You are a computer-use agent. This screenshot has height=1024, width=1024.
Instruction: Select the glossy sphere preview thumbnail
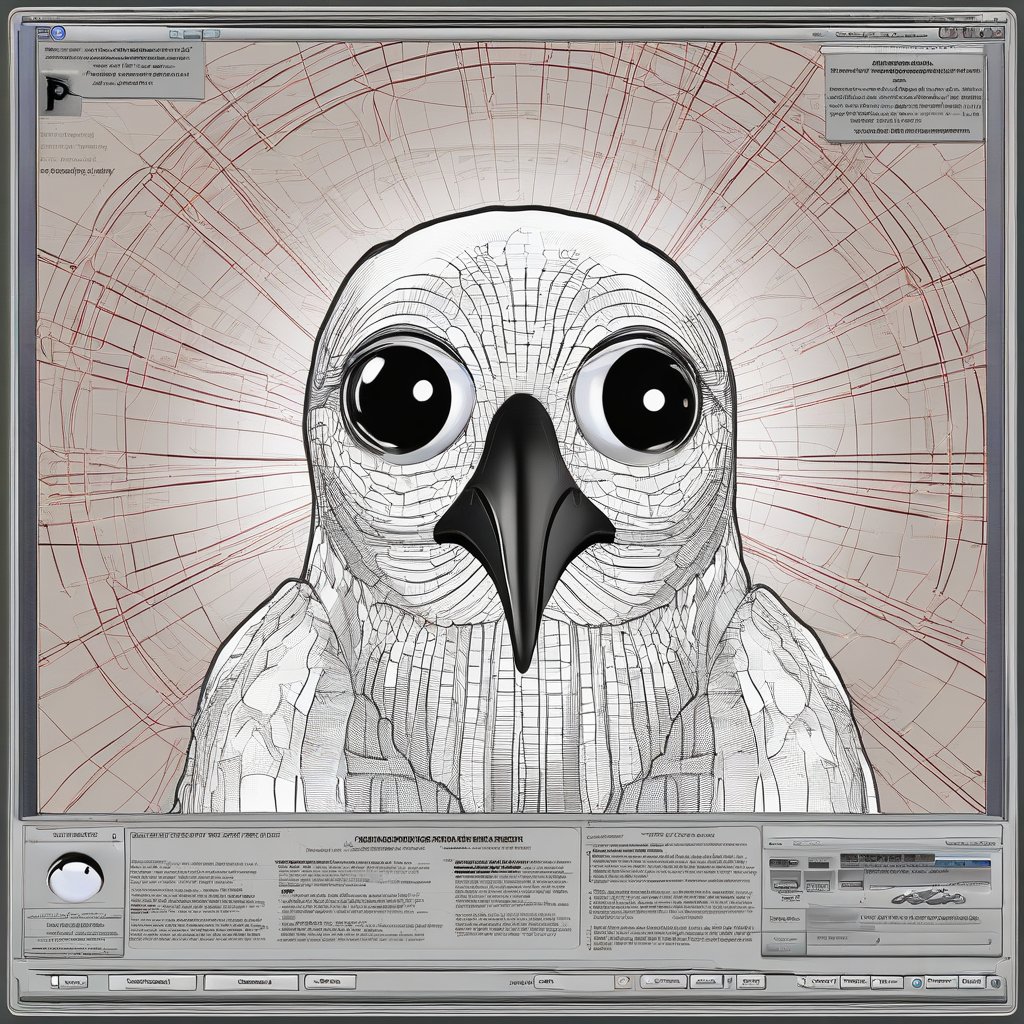[x=76, y=876]
